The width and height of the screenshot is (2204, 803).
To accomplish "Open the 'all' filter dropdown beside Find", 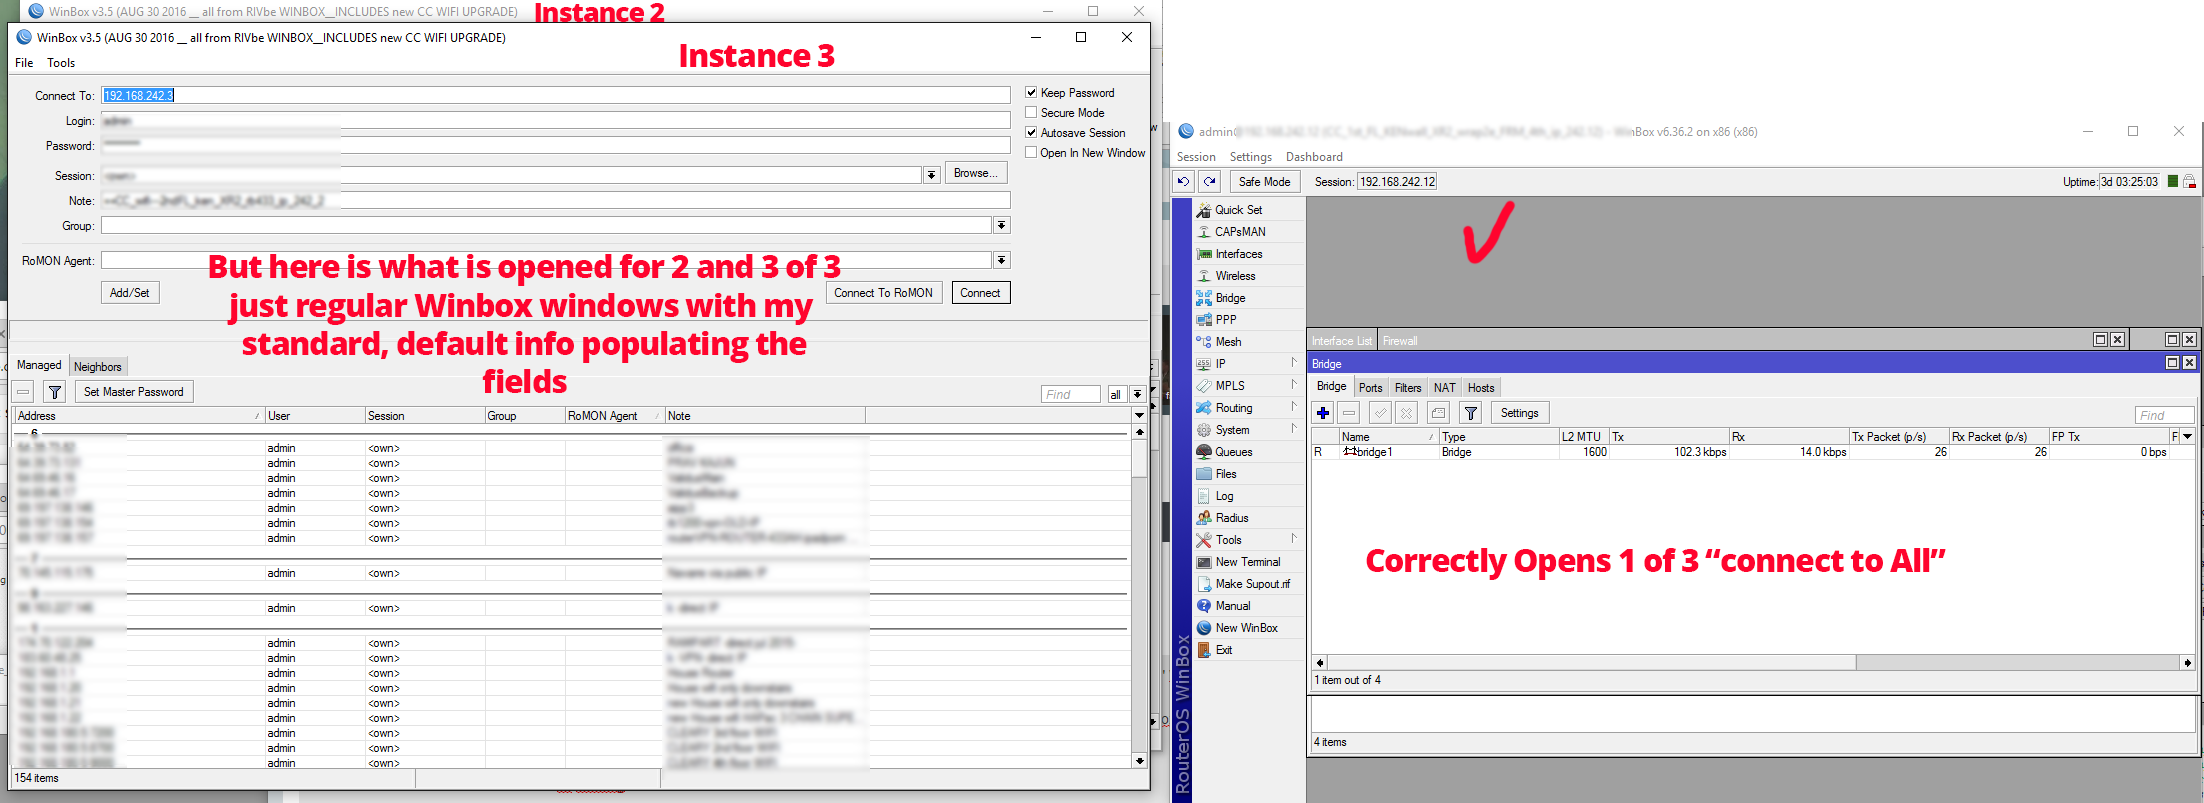I will [1138, 395].
